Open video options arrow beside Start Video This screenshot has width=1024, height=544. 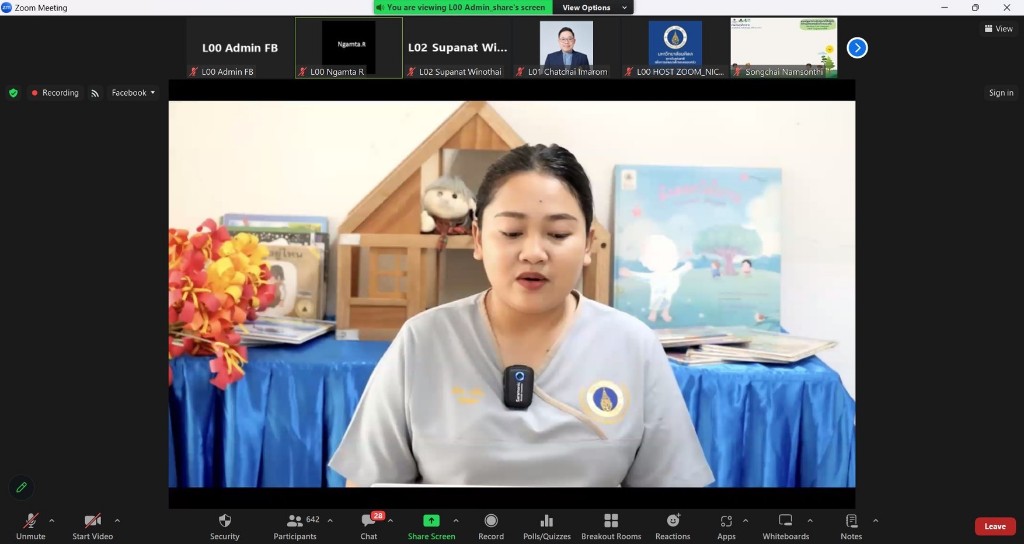click(x=117, y=520)
